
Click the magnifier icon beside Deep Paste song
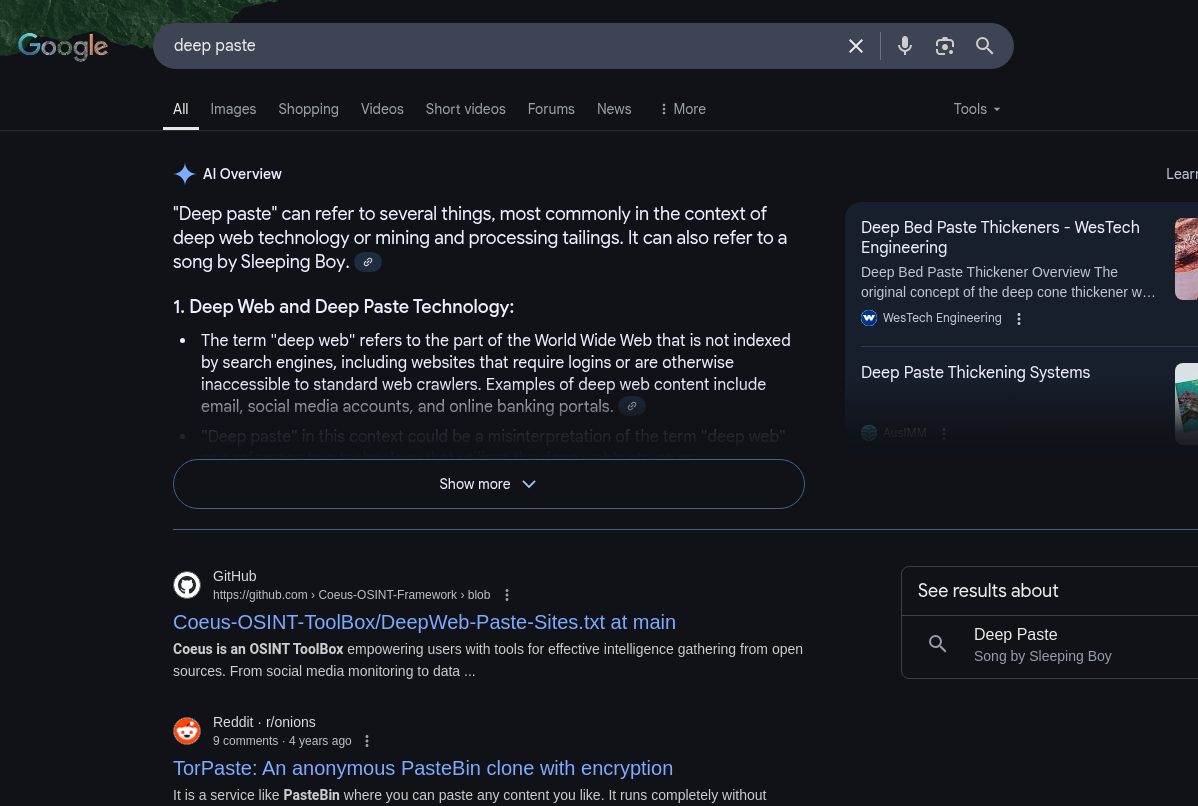[937, 644]
